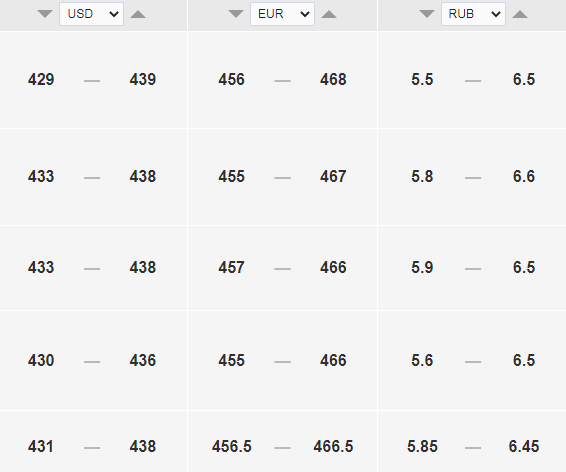Select RUB sell rate 6.45

[524, 446]
